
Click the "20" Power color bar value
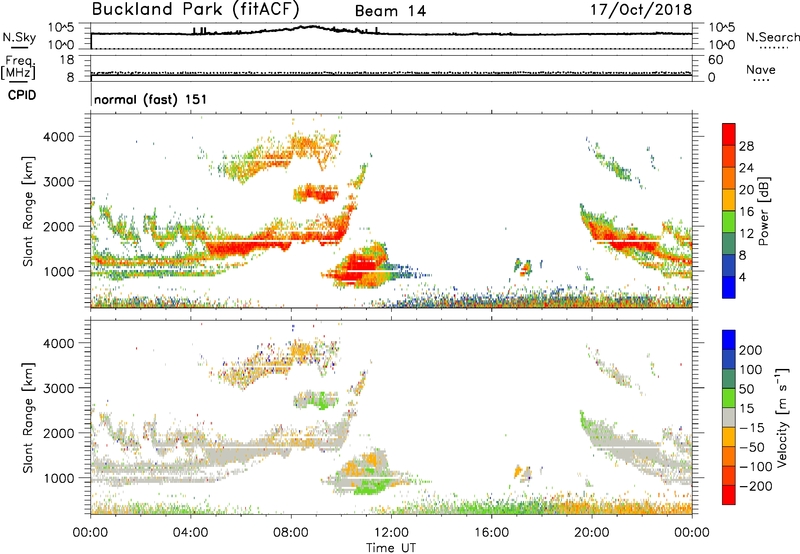click(746, 190)
